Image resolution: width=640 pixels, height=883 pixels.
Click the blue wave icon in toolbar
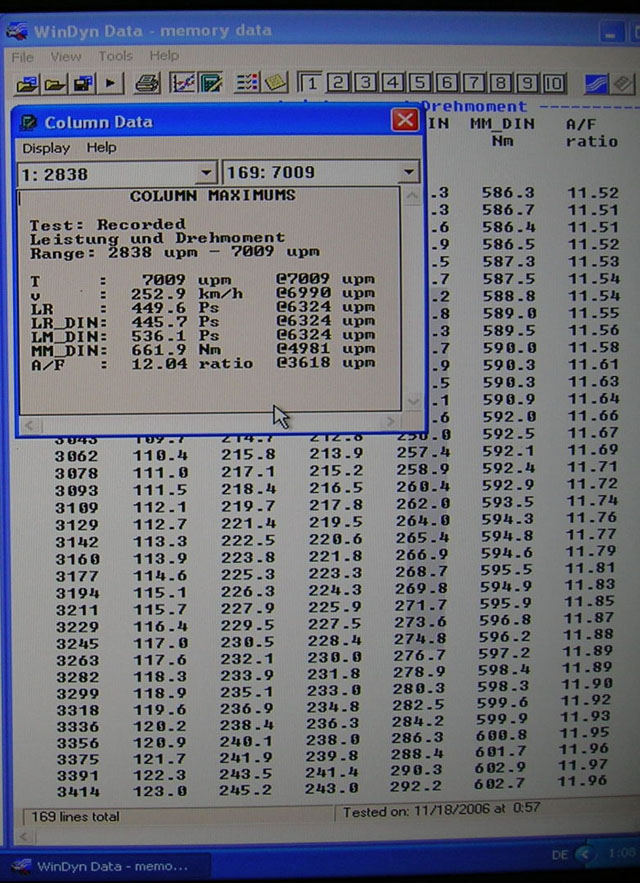tap(597, 84)
